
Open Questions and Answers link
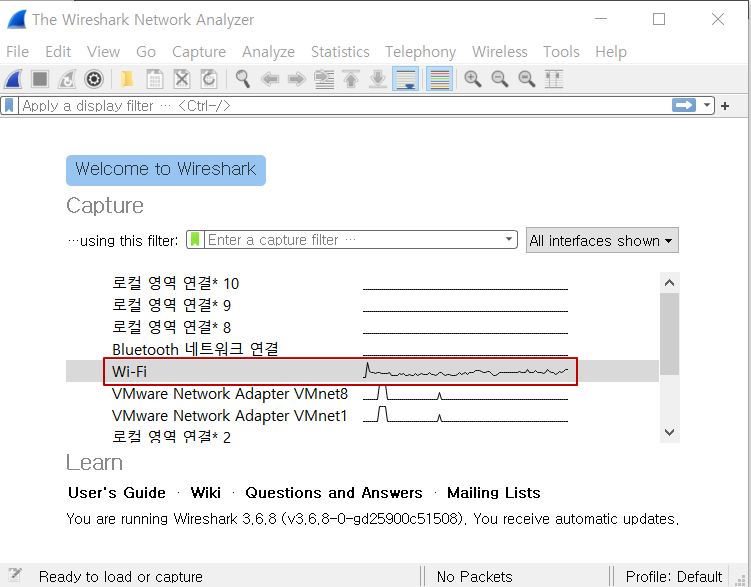tap(334, 493)
